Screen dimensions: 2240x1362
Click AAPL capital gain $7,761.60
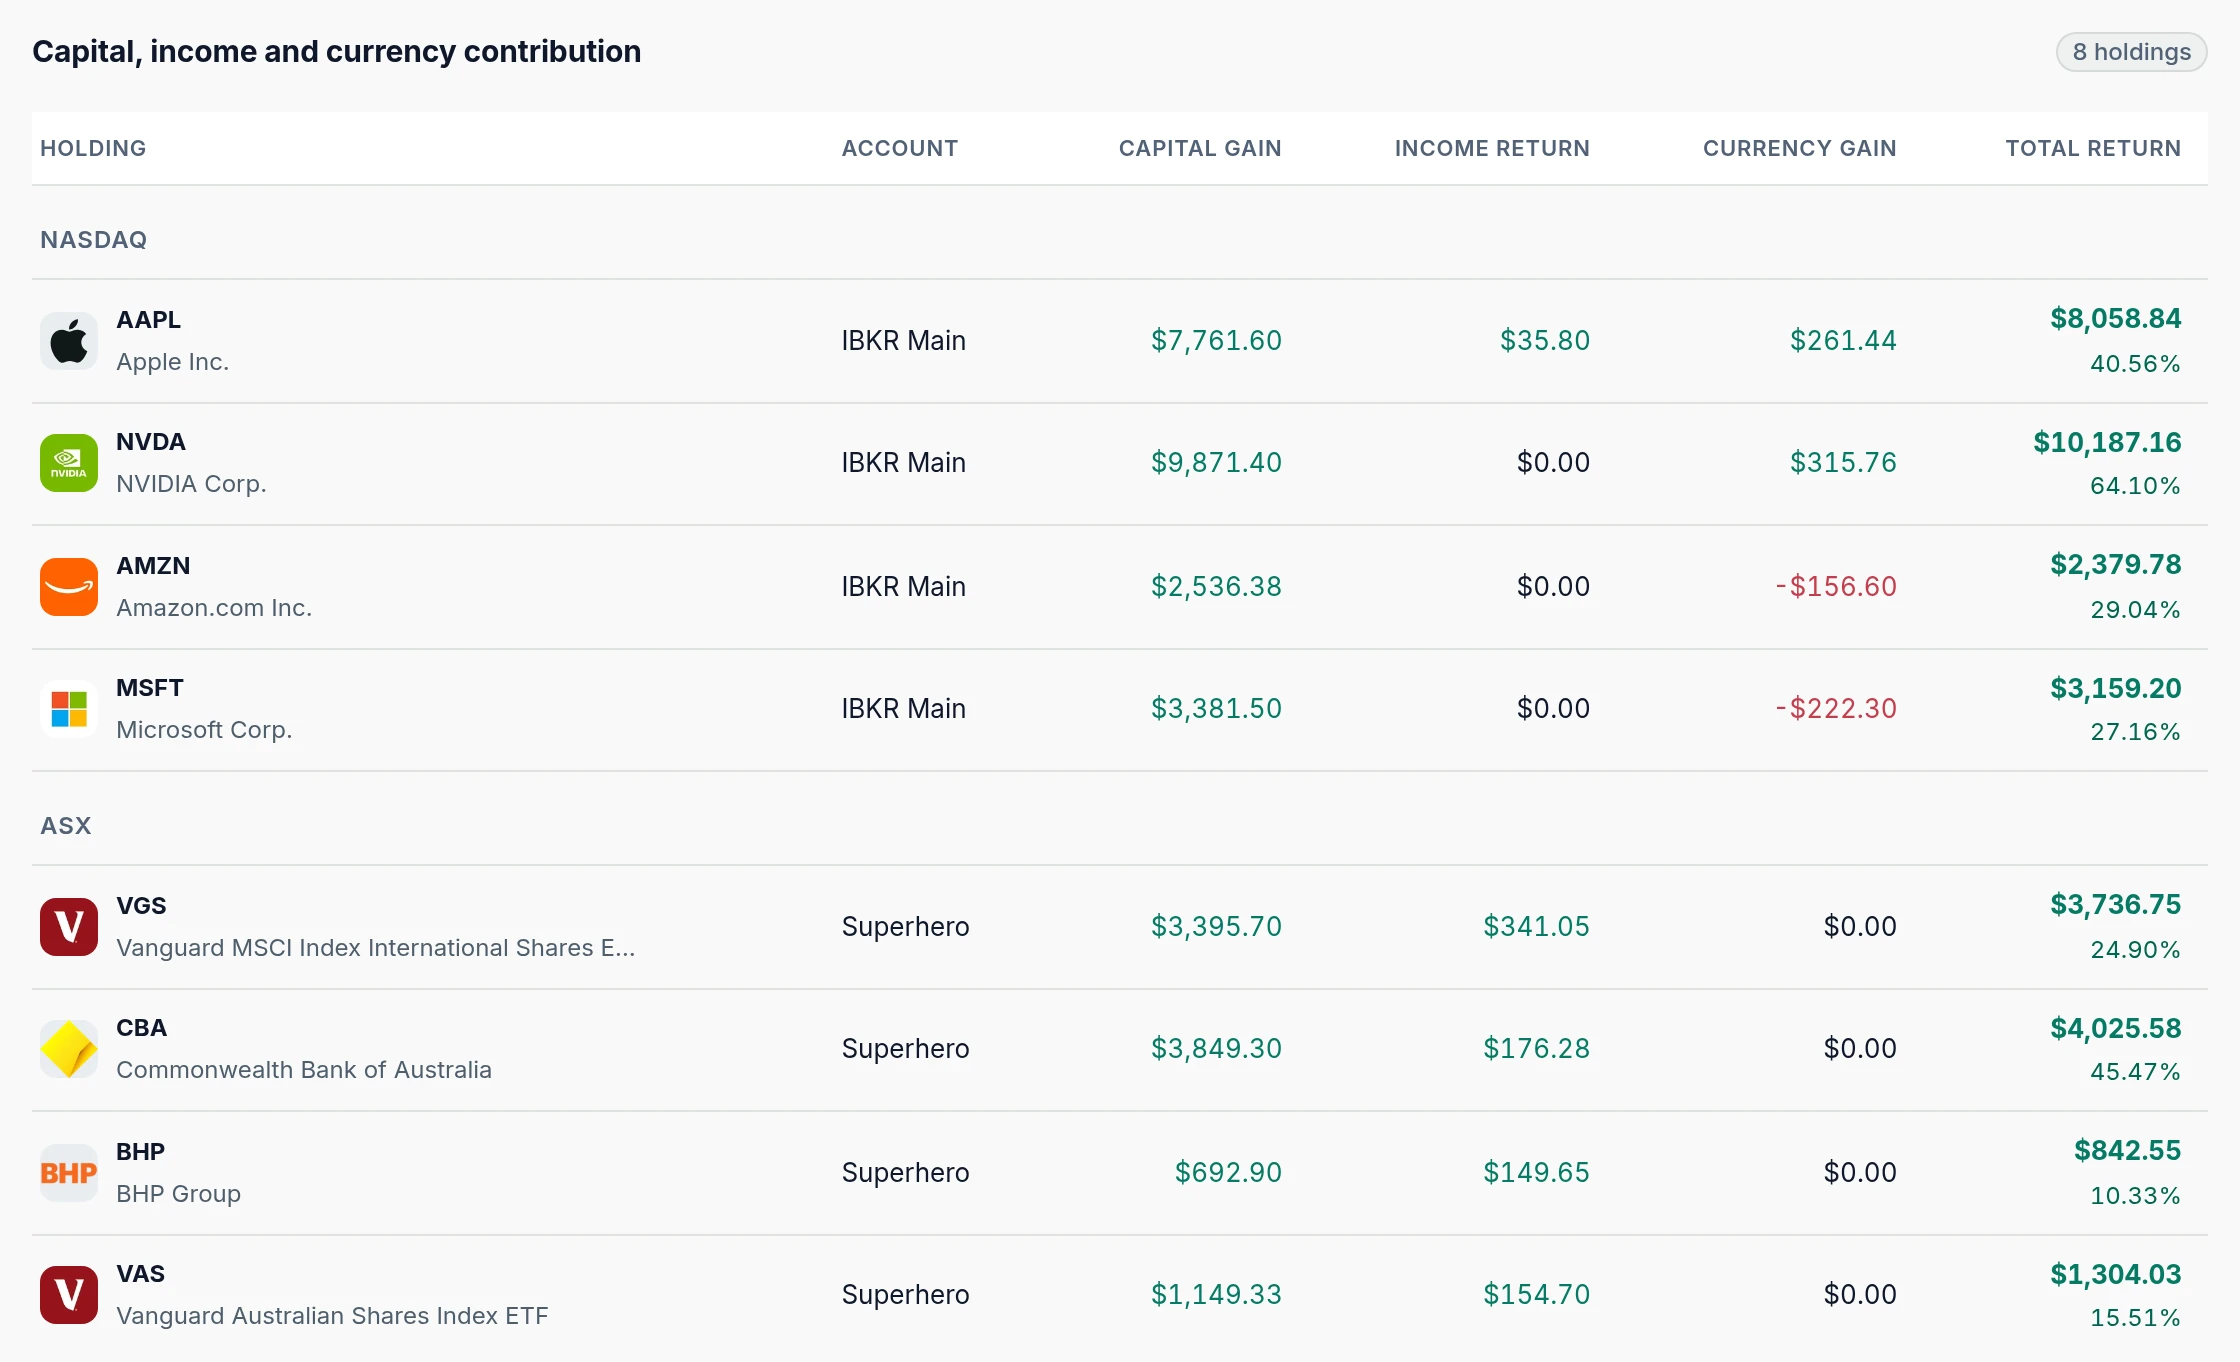tap(1216, 341)
